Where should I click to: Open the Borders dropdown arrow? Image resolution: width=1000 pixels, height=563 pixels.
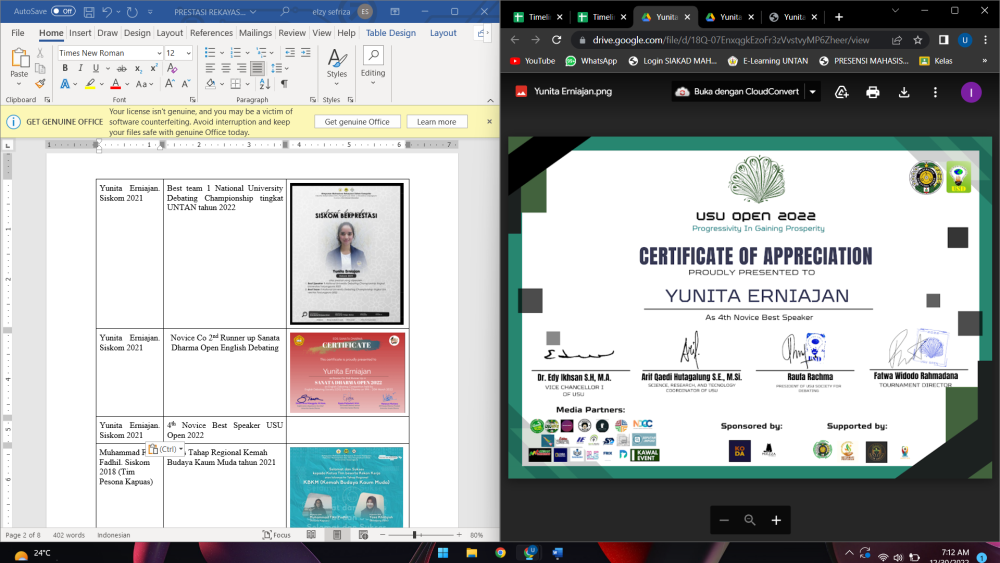coord(247,84)
